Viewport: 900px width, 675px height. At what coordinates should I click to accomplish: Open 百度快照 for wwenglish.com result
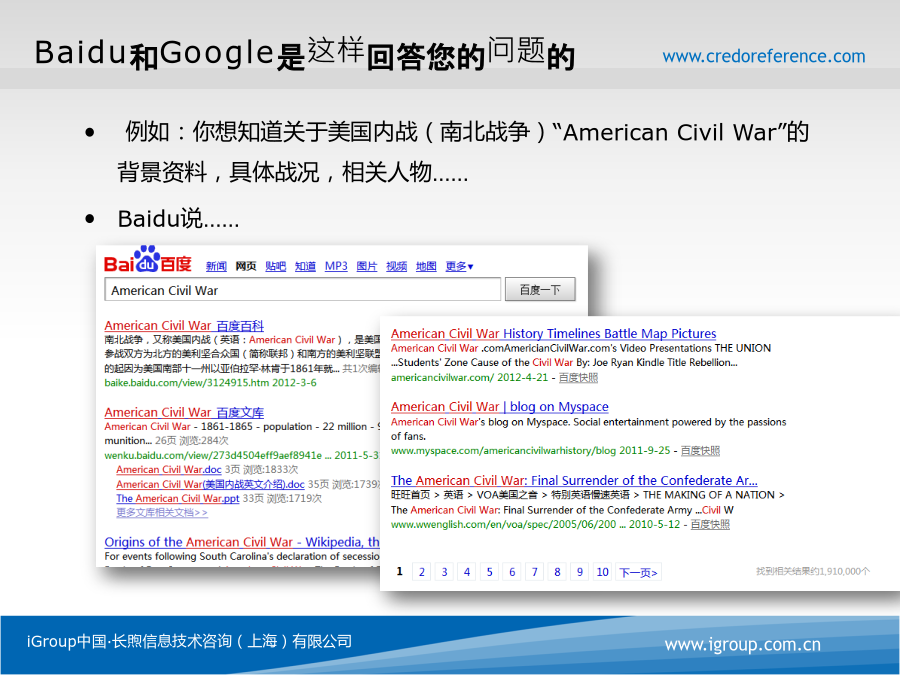[x=710, y=524]
